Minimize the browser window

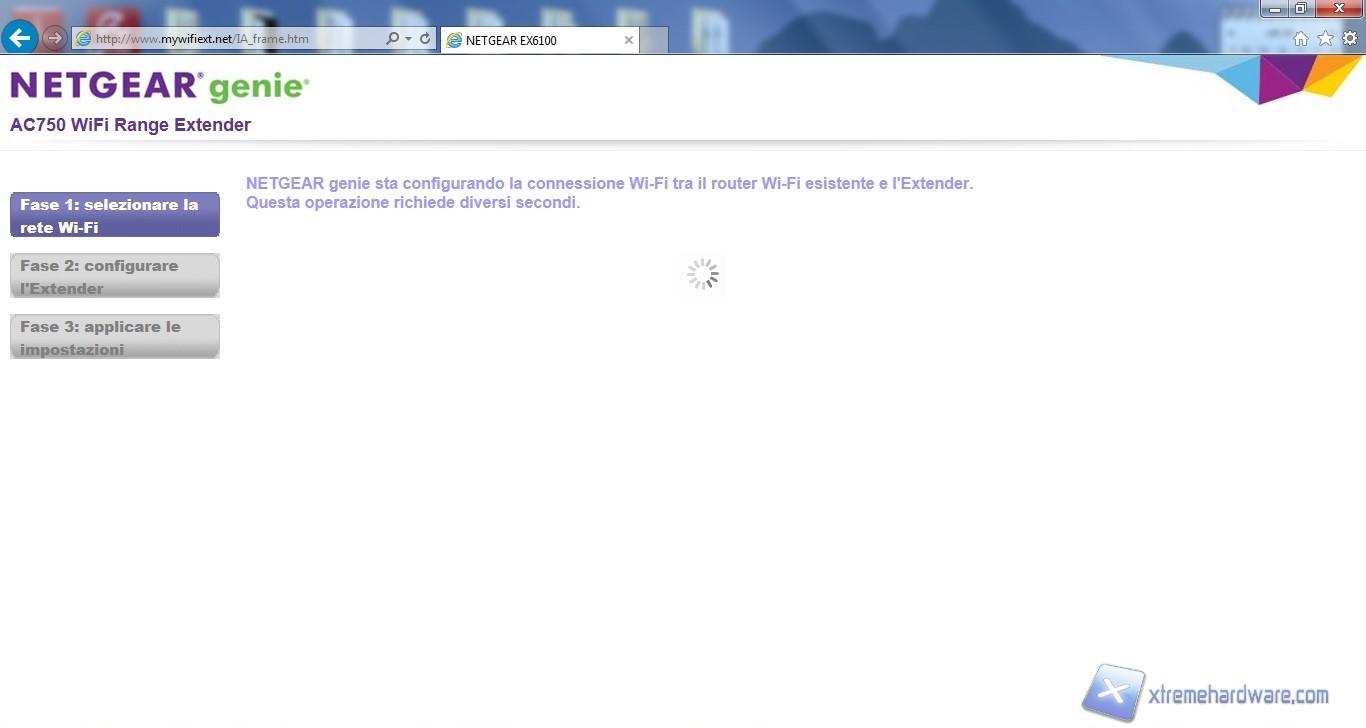tap(1274, 9)
